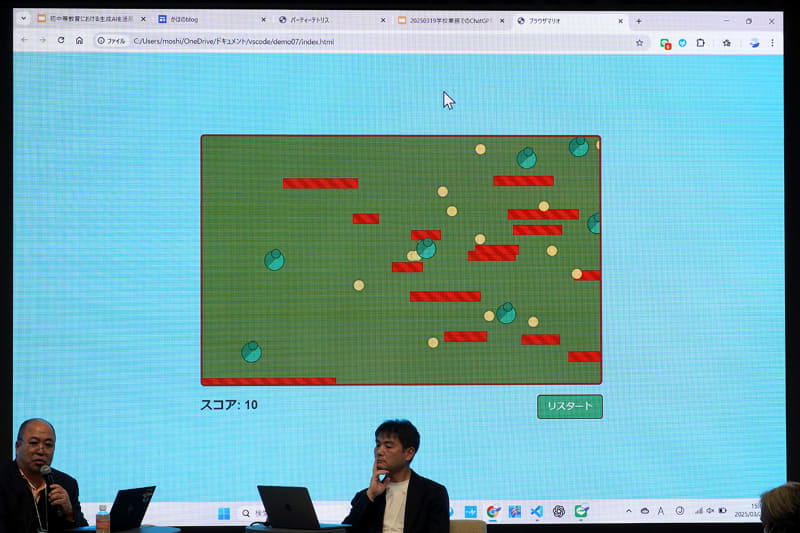Open the volume speaker tray icon
This screenshot has width=800, height=533.
pos(710,510)
